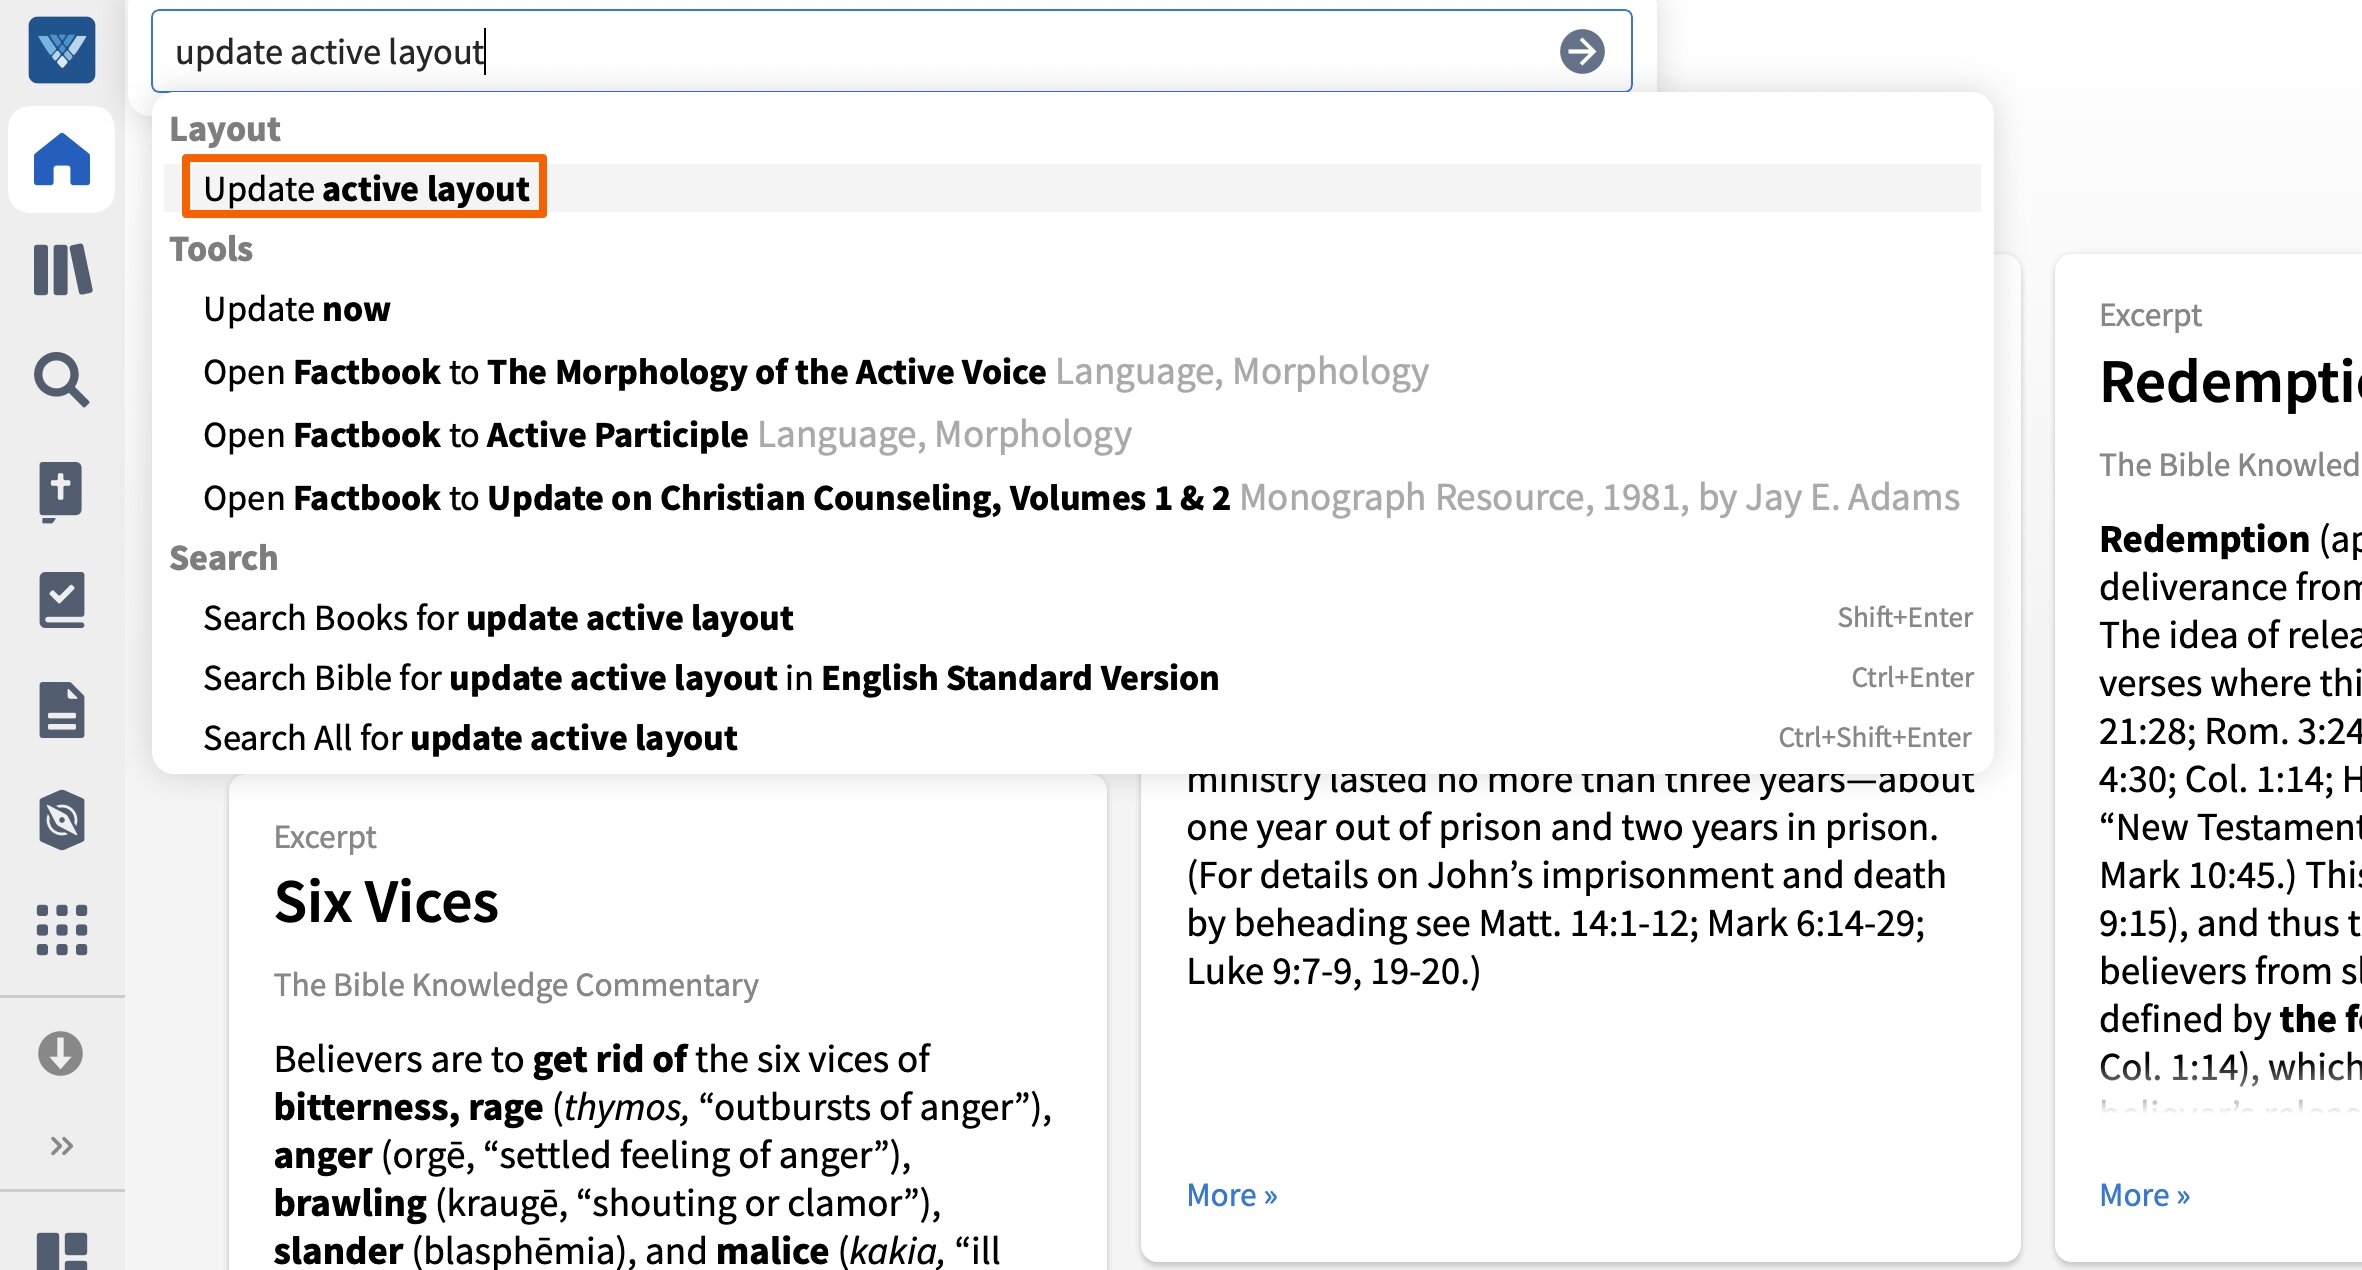Screen dimensions: 2362x1270
Task: Click in the command search box
Action: [x=850, y=51]
